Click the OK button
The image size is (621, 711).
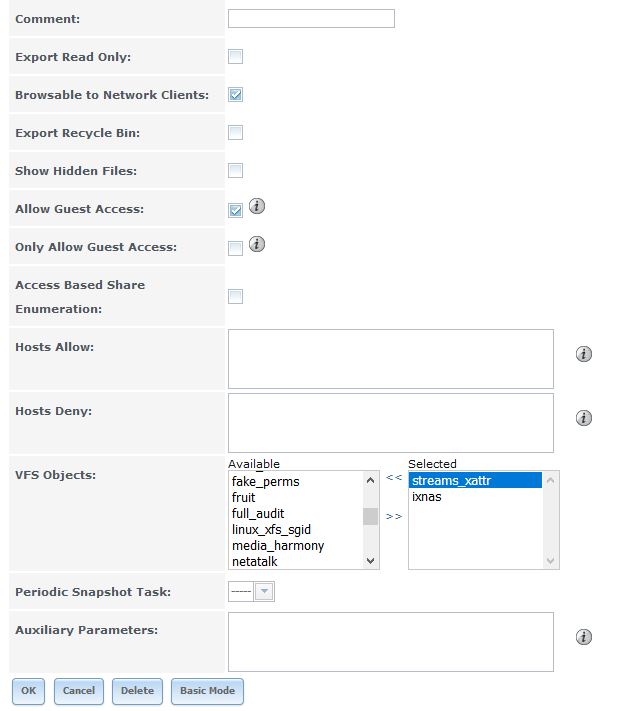coord(28,691)
